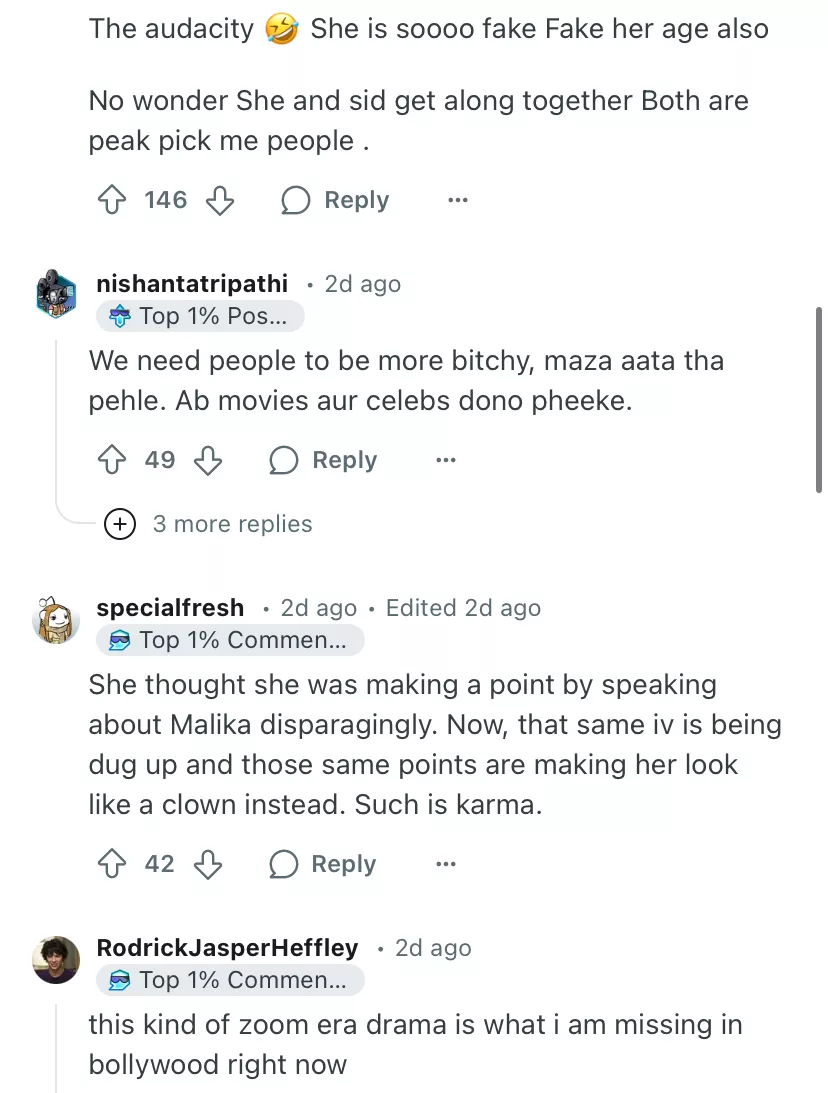Viewport: 828px width, 1093px height.
Task: Open the RodrickJasperHeffley username link
Action: coord(227,948)
